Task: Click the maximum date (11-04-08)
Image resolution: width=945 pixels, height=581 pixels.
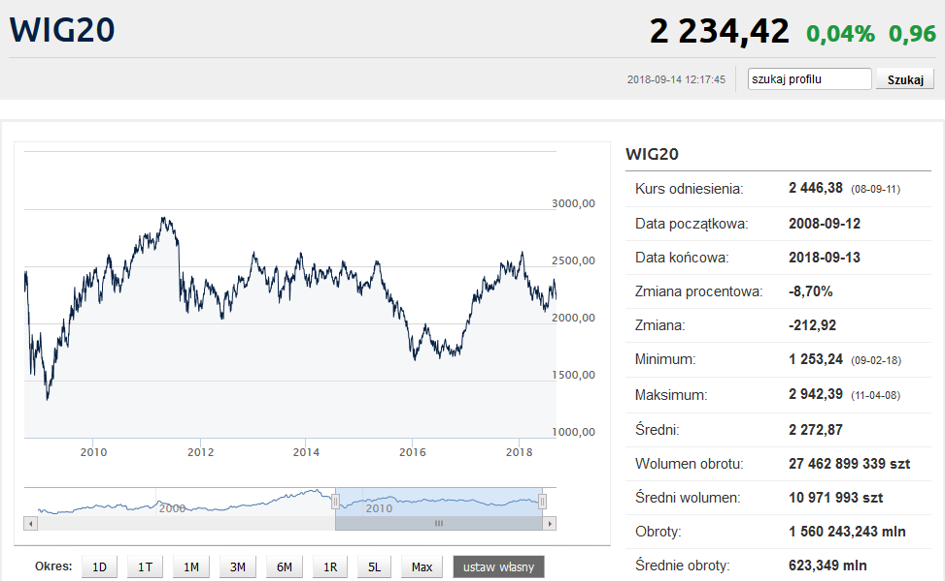Action: [x=876, y=395]
